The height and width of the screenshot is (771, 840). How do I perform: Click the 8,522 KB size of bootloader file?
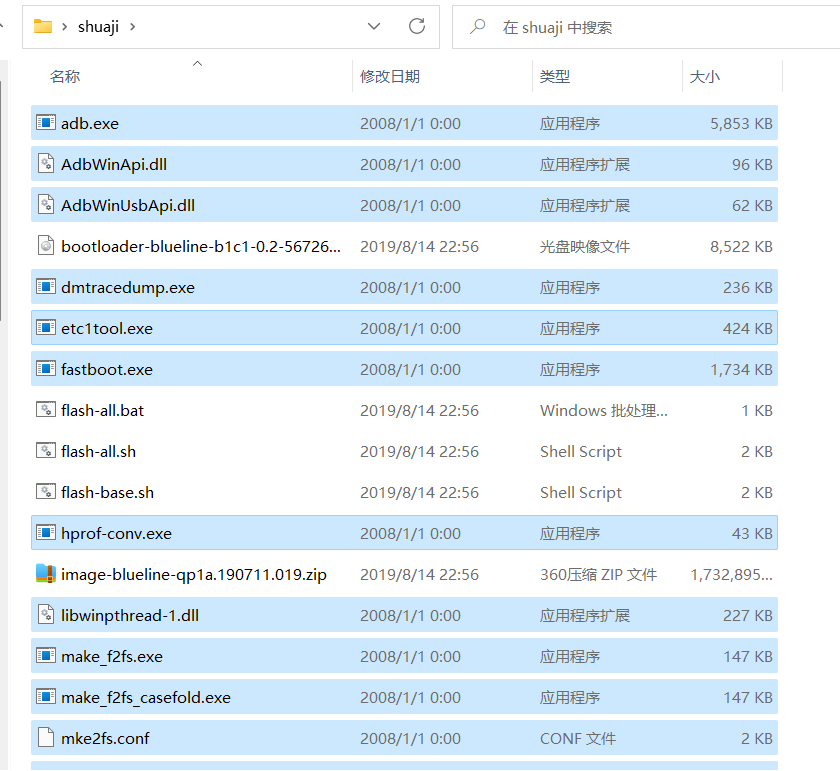pyautogui.click(x=741, y=246)
